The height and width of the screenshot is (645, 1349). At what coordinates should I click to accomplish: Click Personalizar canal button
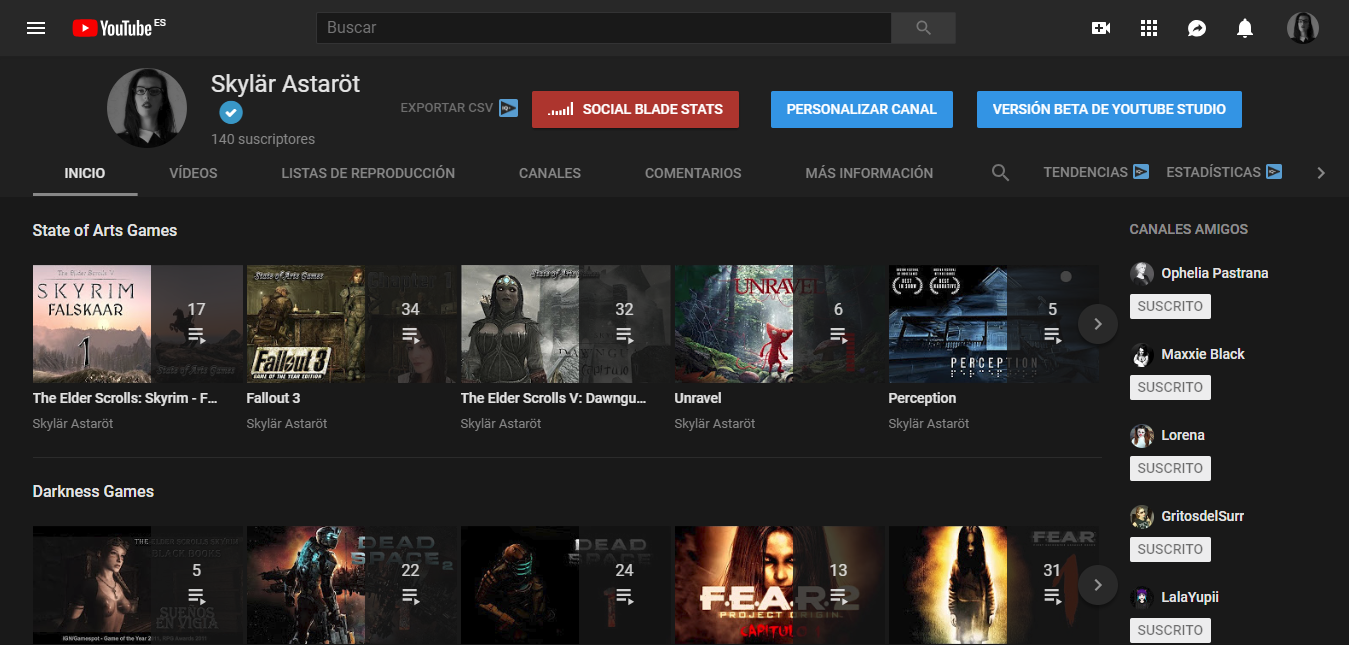[x=862, y=109]
